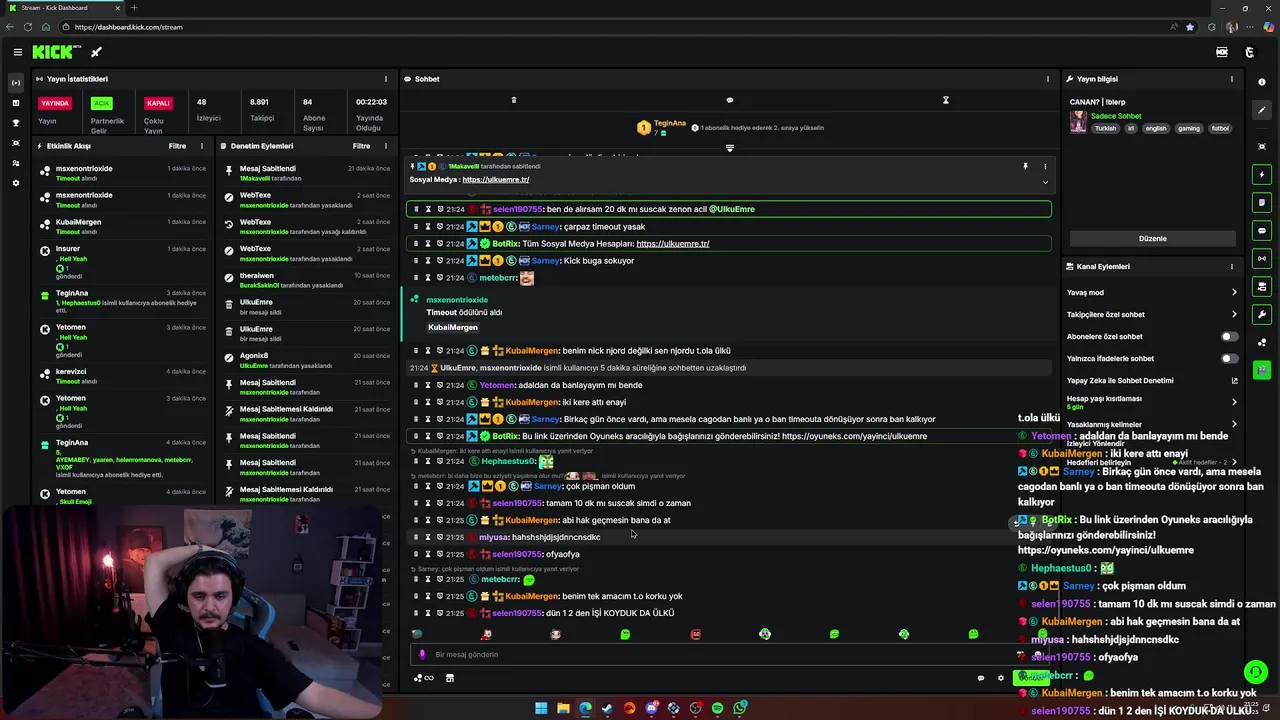Open ulkuemre.tr link in pinned message
The image size is (1280, 720).
click(496, 180)
